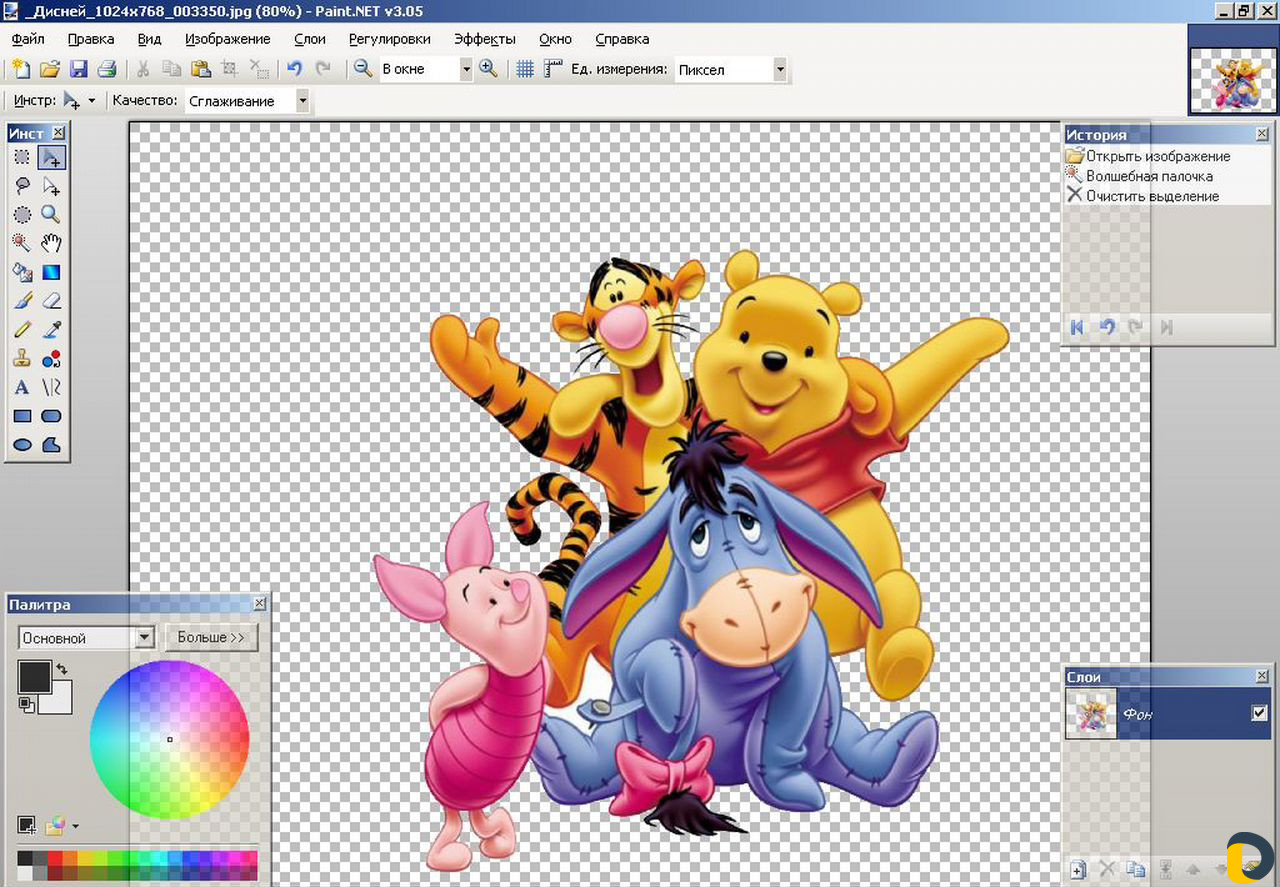The width and height of the screenshot is (1280, 887).
Task: Select the Move Selected Pixels tool
Action: pyautogui.click(x=51, y=157)
